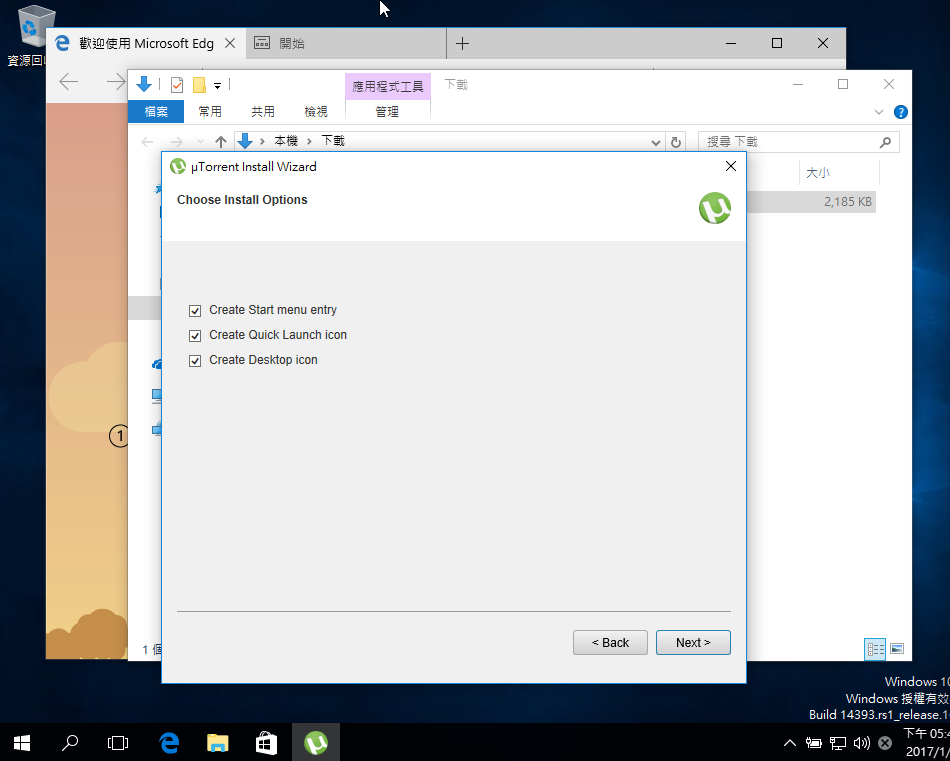Open Windows Store from taskbar
Image resolution: width=950 pixels, height=761 pixels.
(x=267, y=742)
